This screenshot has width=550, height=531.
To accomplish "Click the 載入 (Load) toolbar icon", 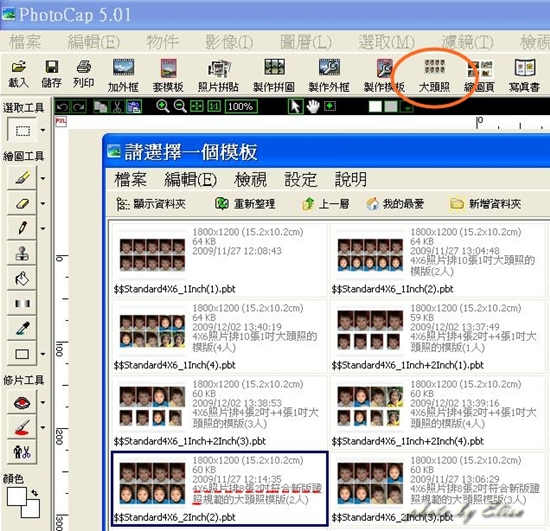I will click(x=19, y=74).
